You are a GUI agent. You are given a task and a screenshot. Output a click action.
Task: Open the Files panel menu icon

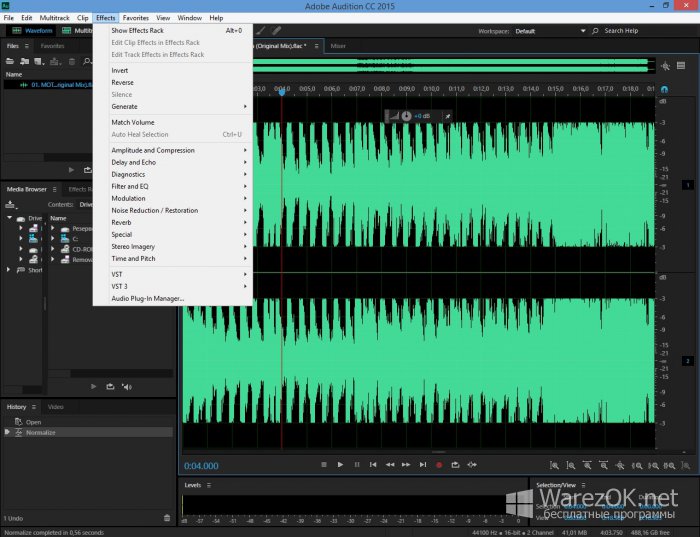pos(27,46)
